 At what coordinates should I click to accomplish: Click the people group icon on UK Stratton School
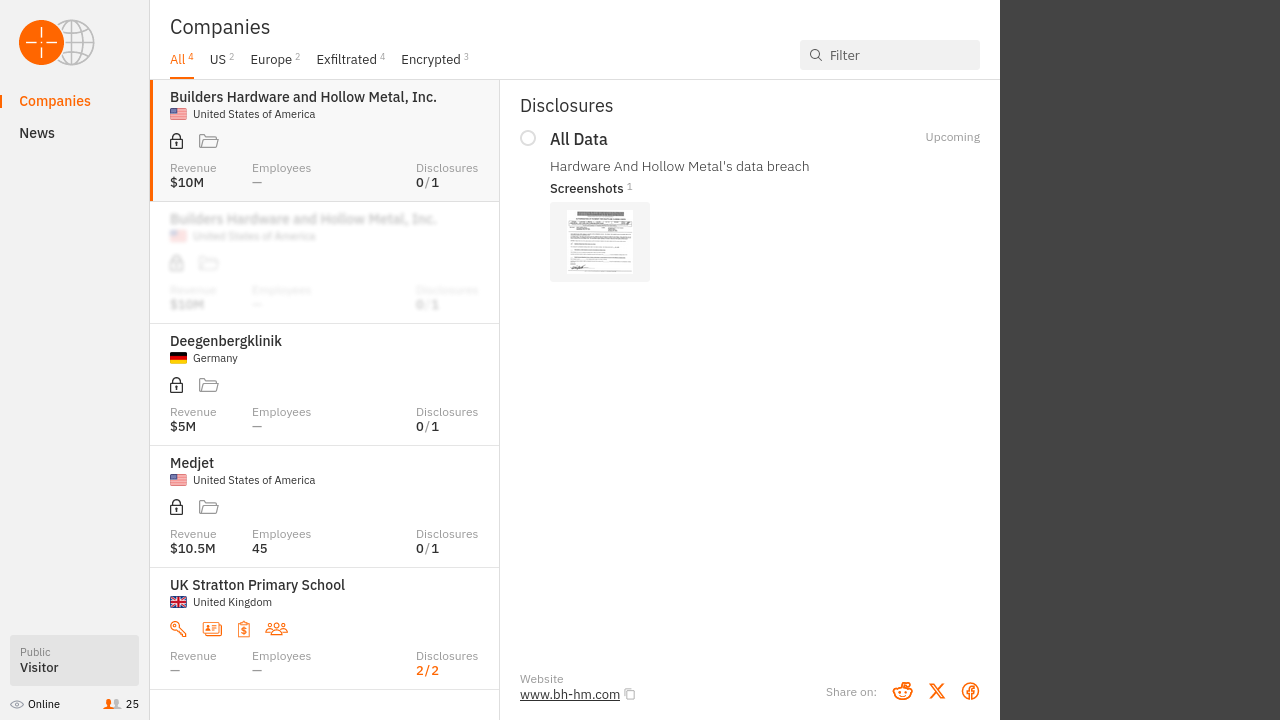(276, 629)
